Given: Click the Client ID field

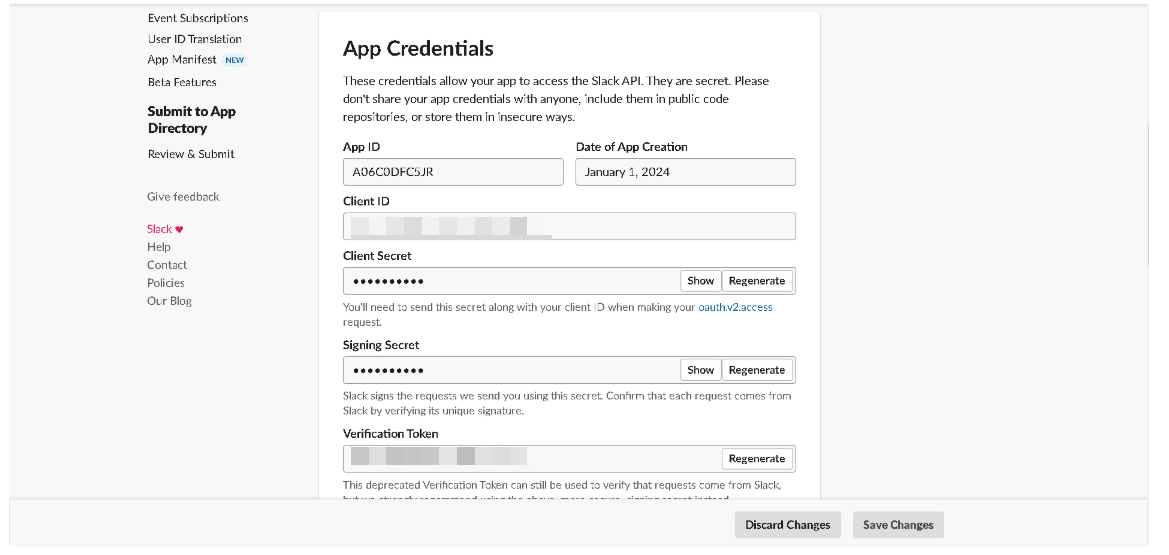Looking at the screenshot, I should pyautogui.click(x=569, y=226).
